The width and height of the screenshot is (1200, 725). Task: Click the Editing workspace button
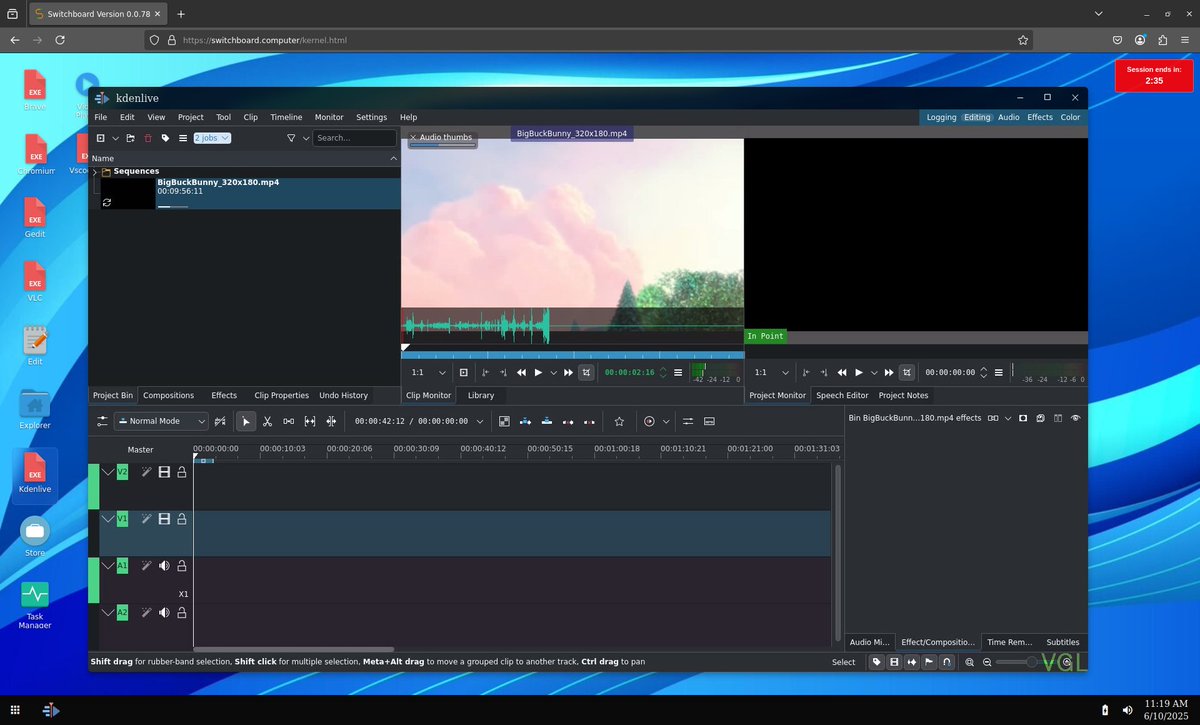(977, 117)
